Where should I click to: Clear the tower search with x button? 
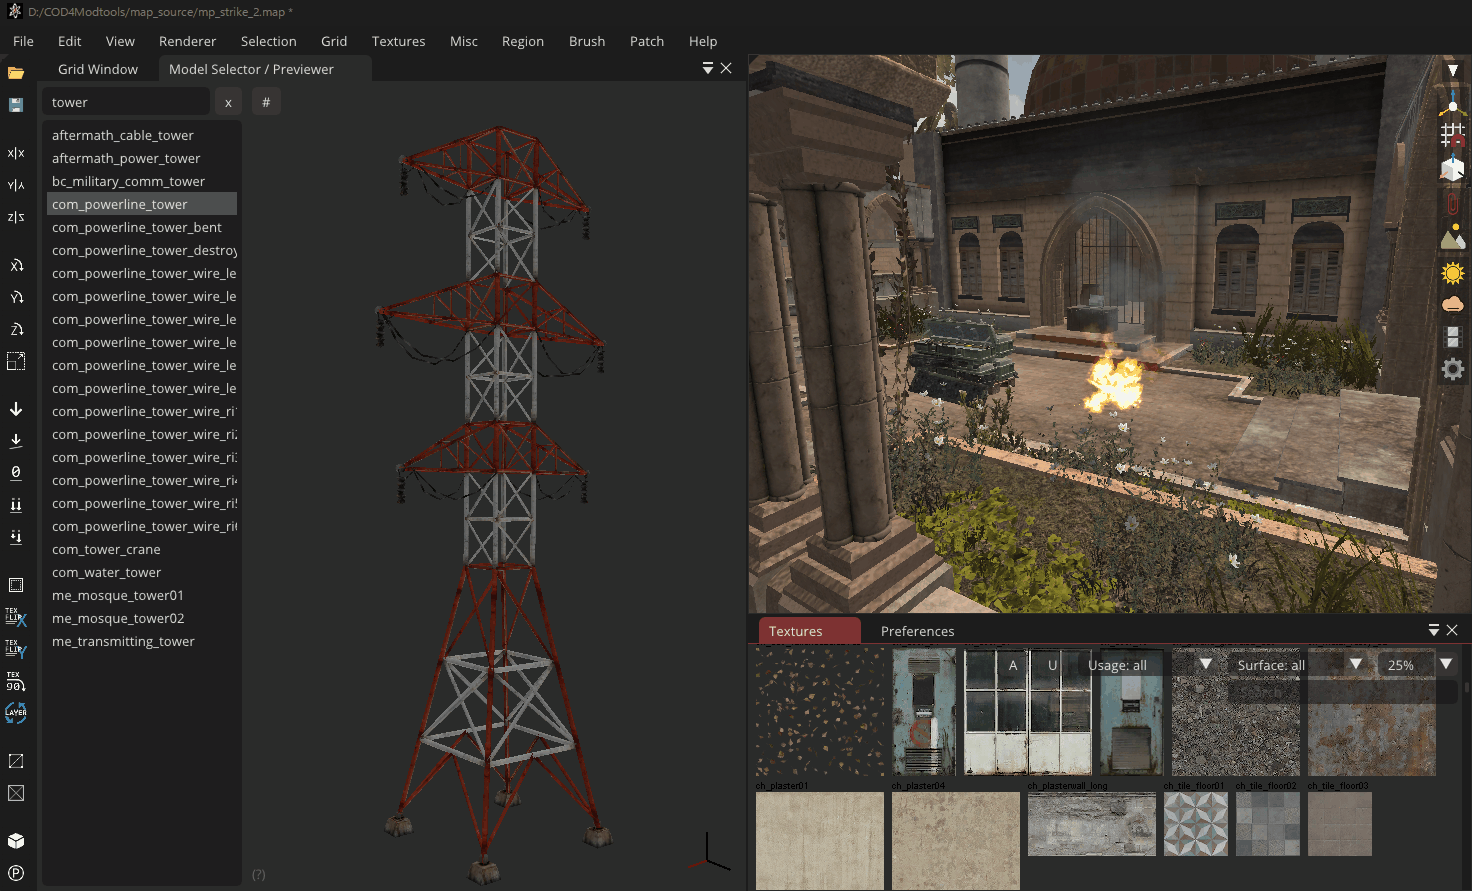228,102
